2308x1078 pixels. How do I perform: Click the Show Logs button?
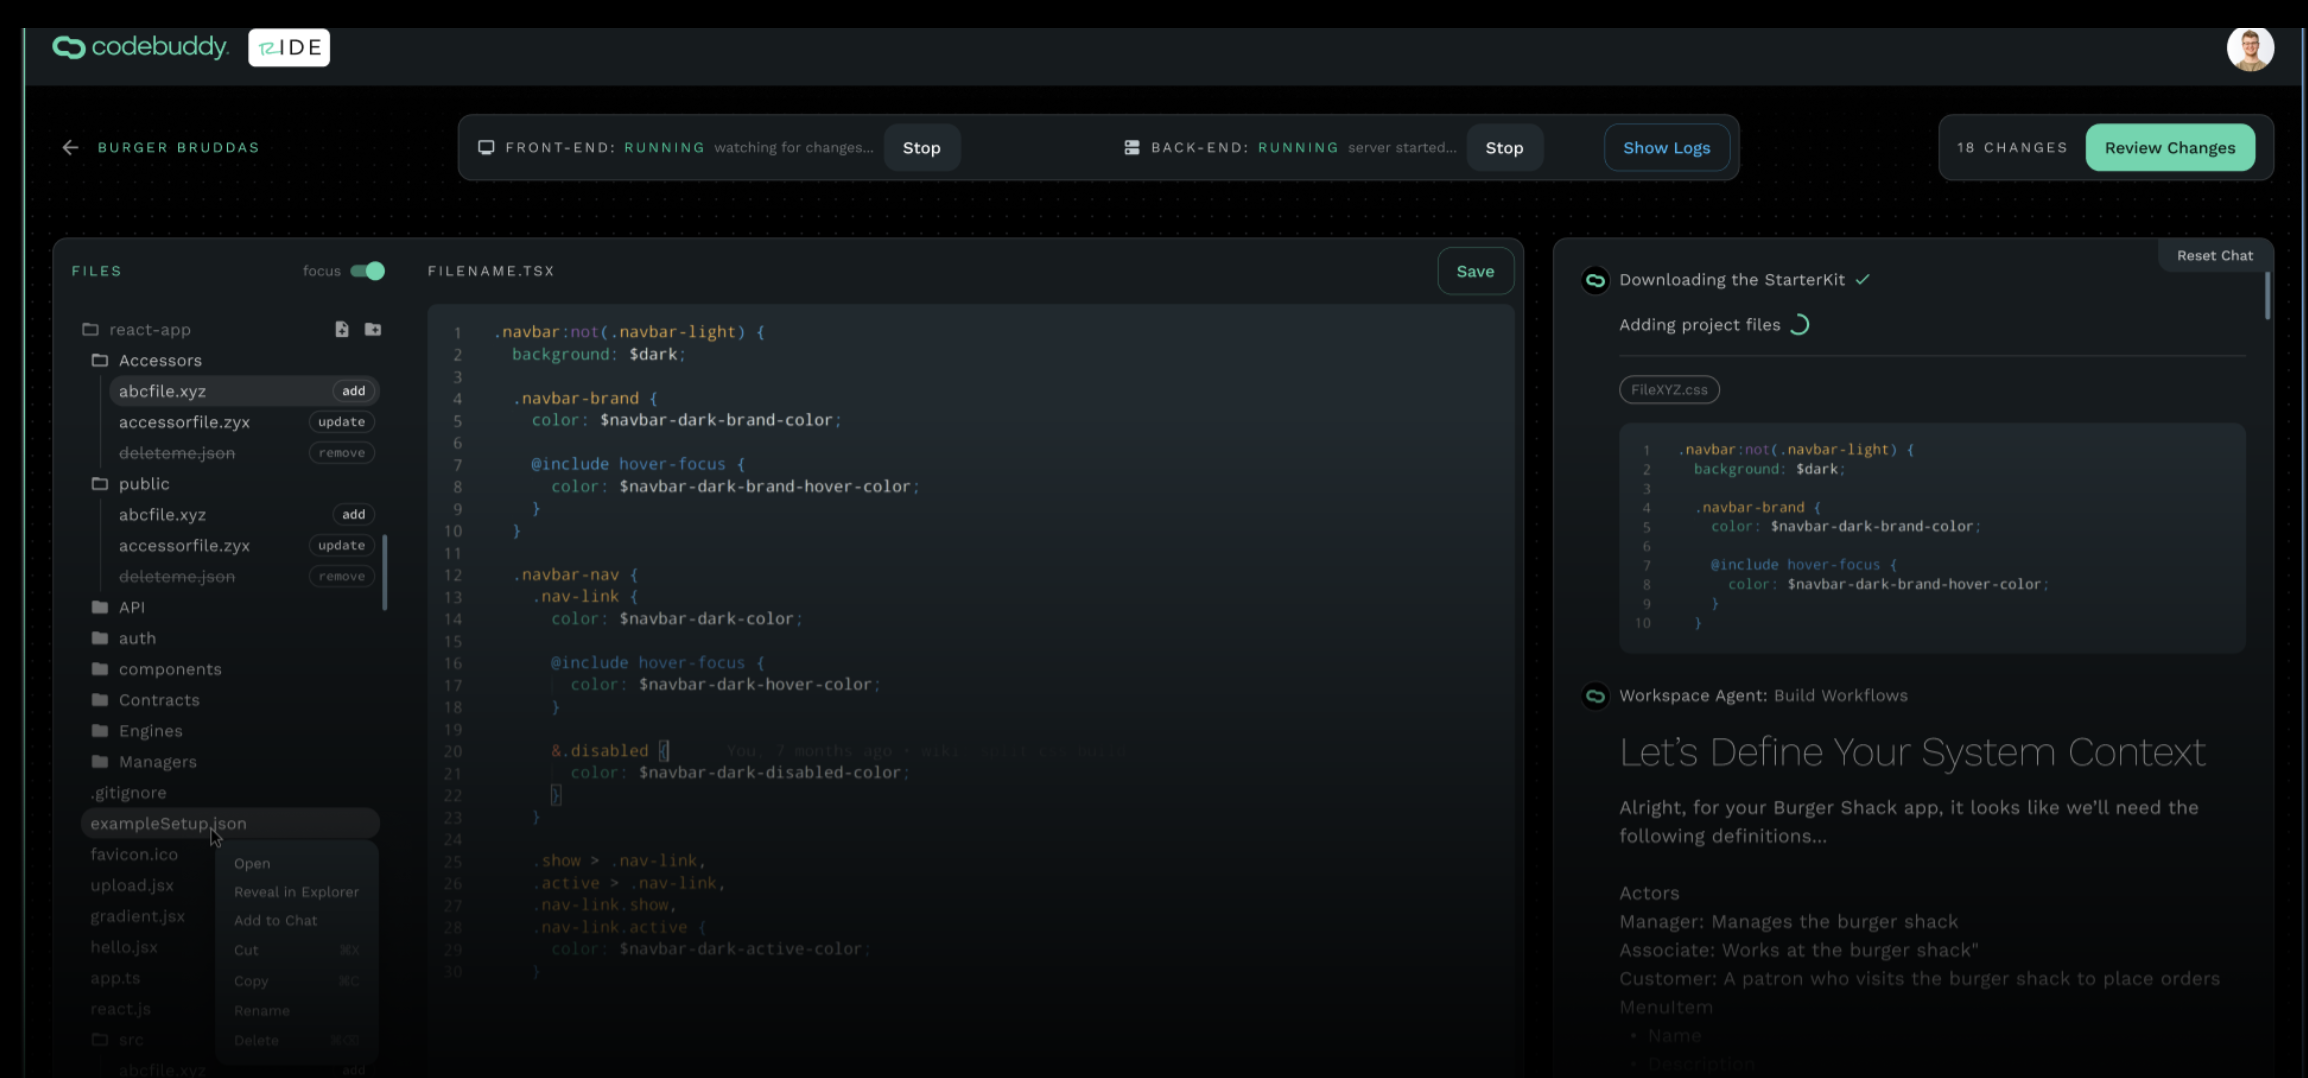point(1666,148)
